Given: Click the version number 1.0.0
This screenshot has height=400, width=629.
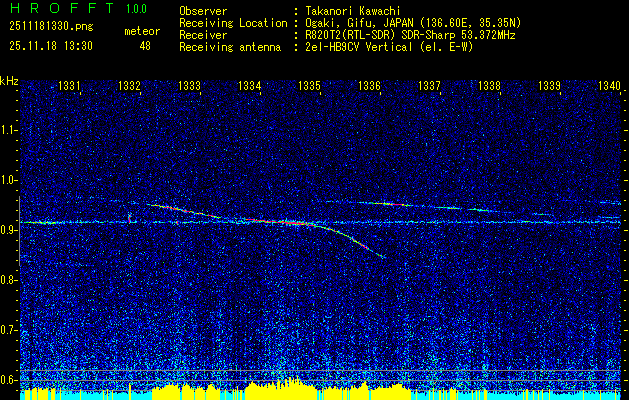Looking at the screenshot, I should (x=136, y=9).
